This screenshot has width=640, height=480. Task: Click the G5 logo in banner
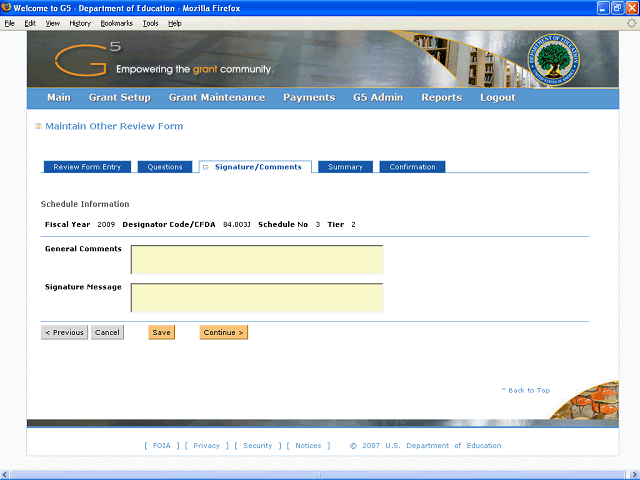point(88,60)
